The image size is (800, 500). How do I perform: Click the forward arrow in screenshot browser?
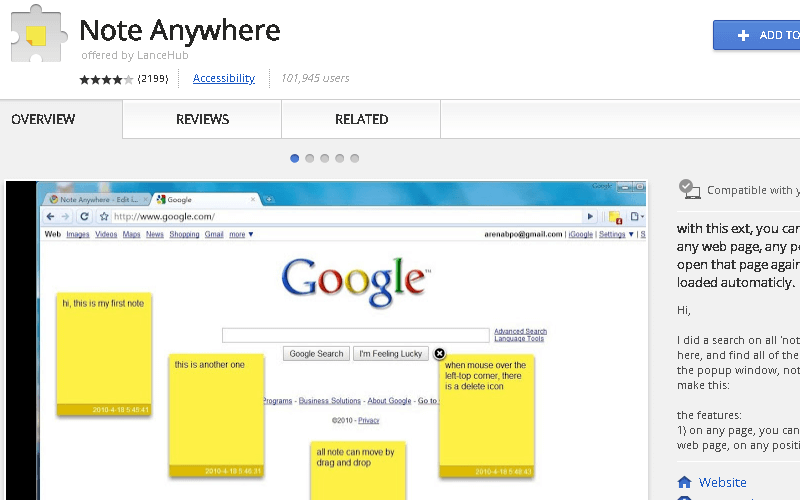point(65,216)
